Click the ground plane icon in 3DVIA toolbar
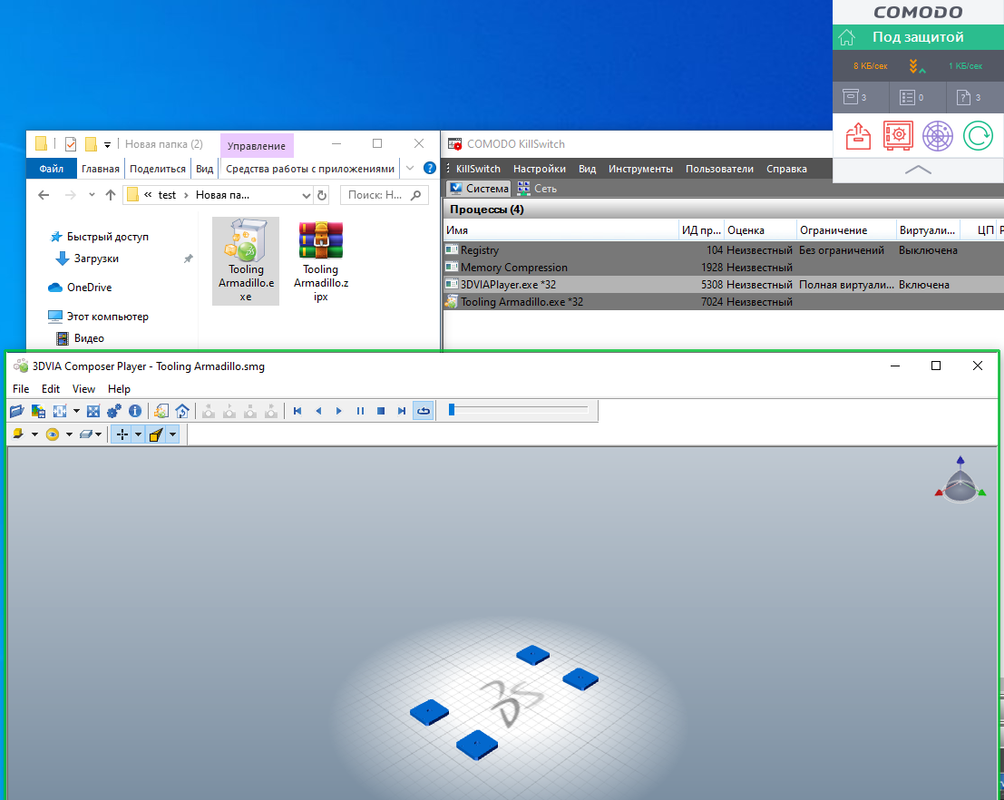Screen dimensions: 1004x800 86,434
